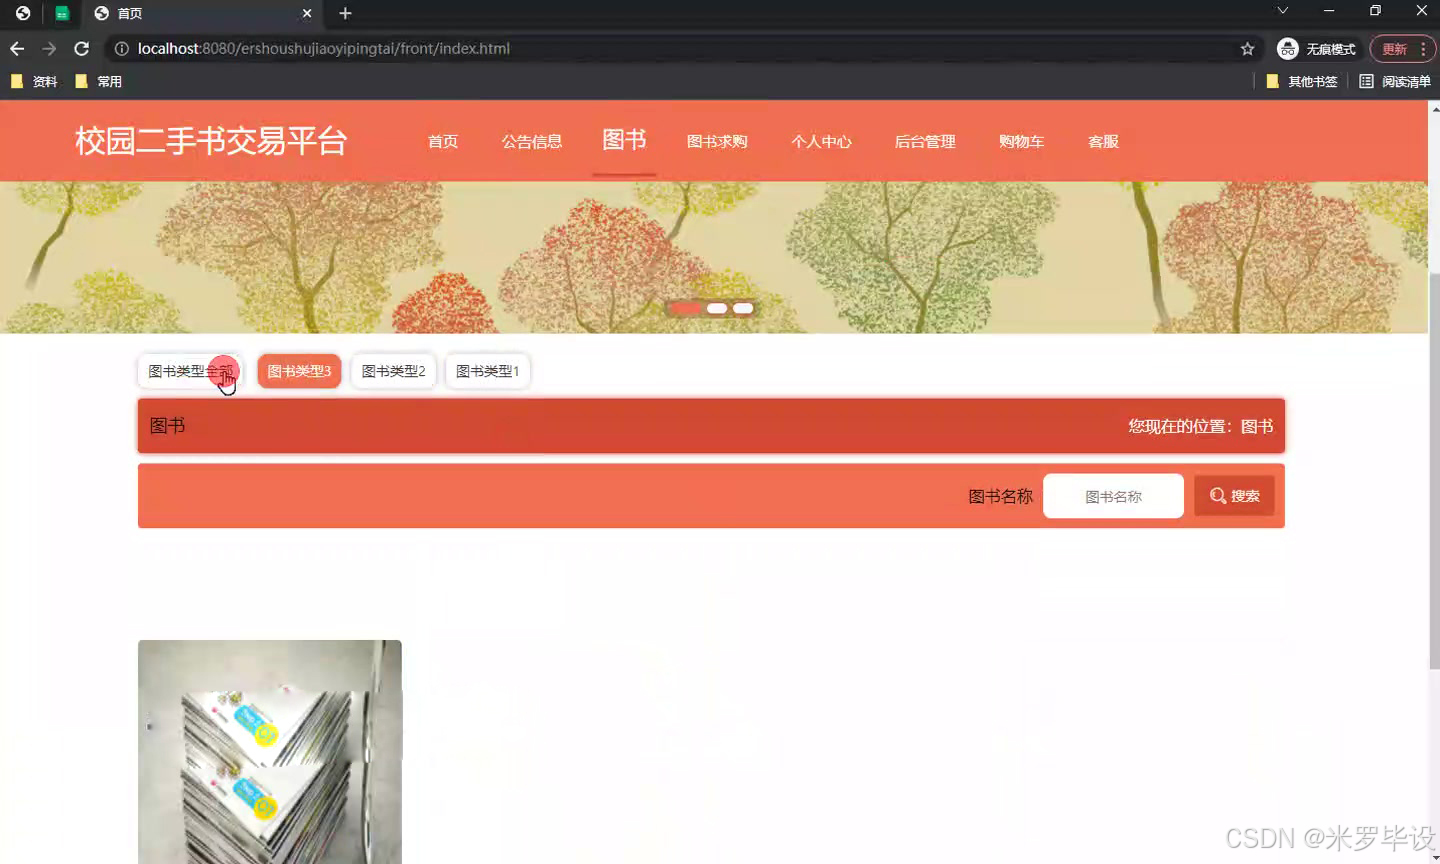The width and height of the screenshot is (1440, 864).
Task: Click the 图书名称 search input field
Action: 1113,496
